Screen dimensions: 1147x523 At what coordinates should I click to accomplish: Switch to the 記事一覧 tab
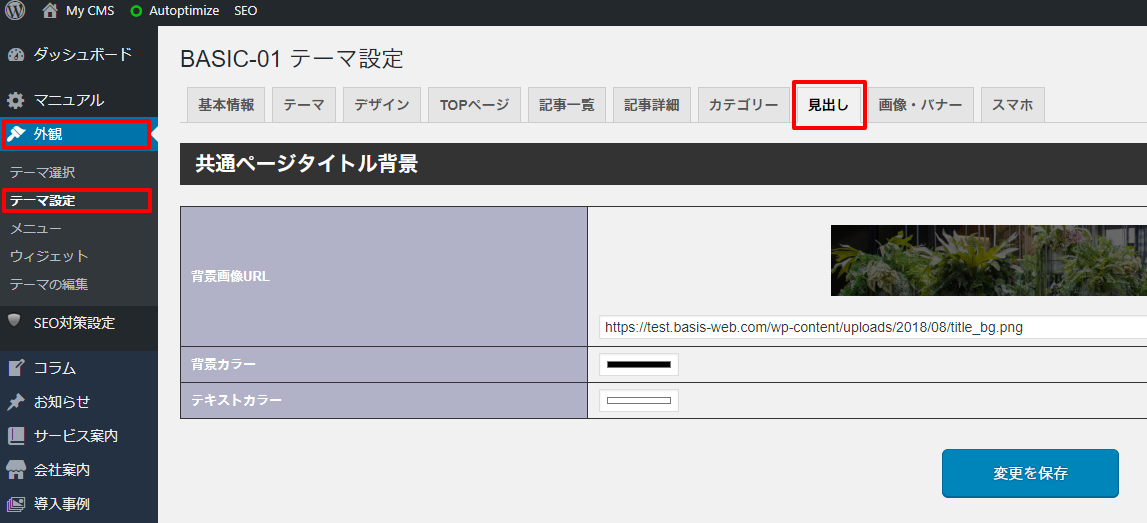(567, 105)
